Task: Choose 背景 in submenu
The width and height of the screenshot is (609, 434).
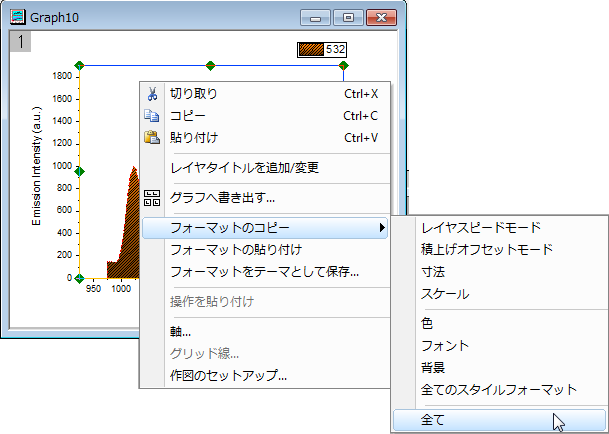Action: coord(499,368)
